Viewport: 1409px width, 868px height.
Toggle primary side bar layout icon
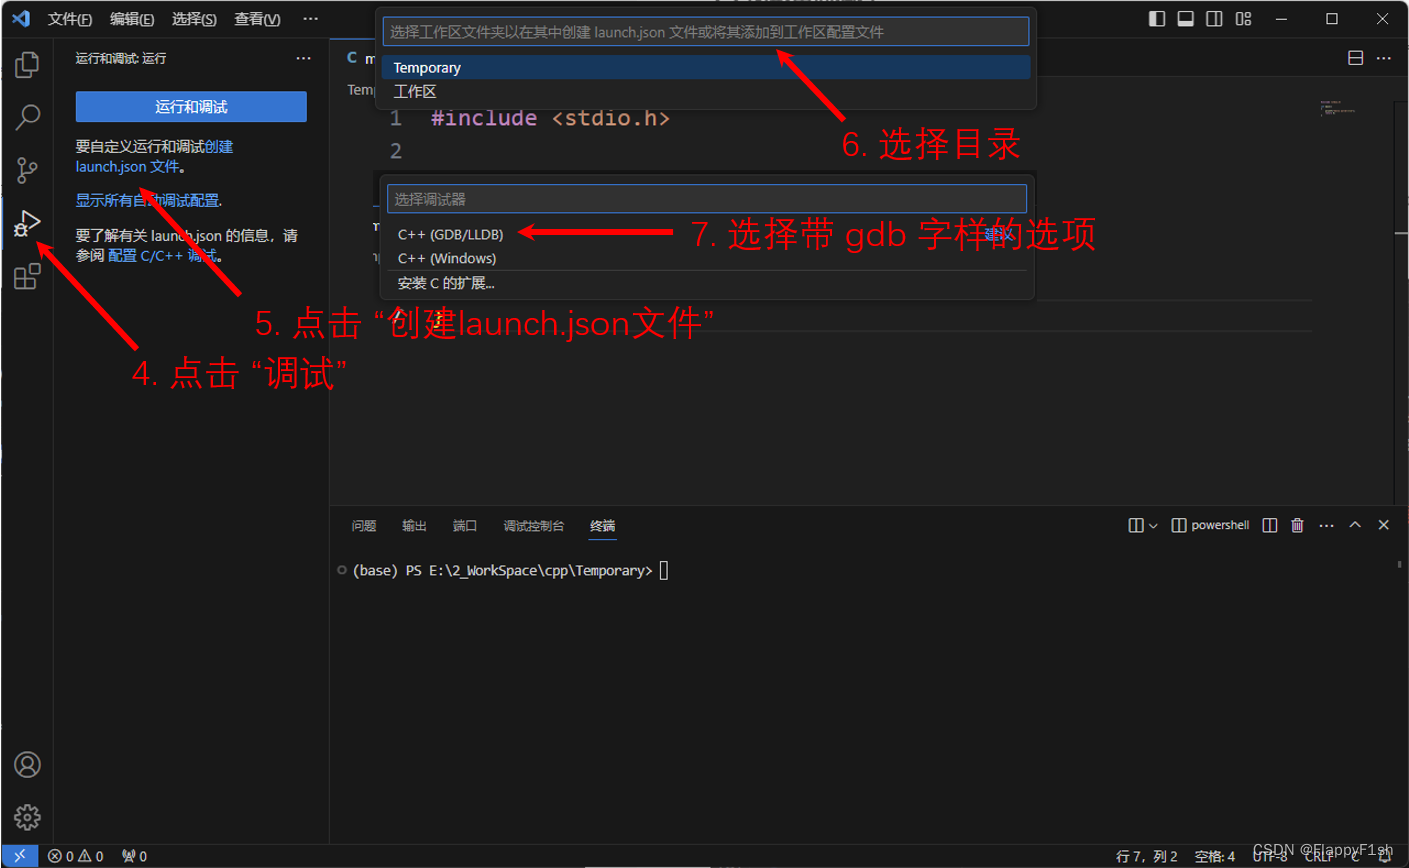[1156, 19]
